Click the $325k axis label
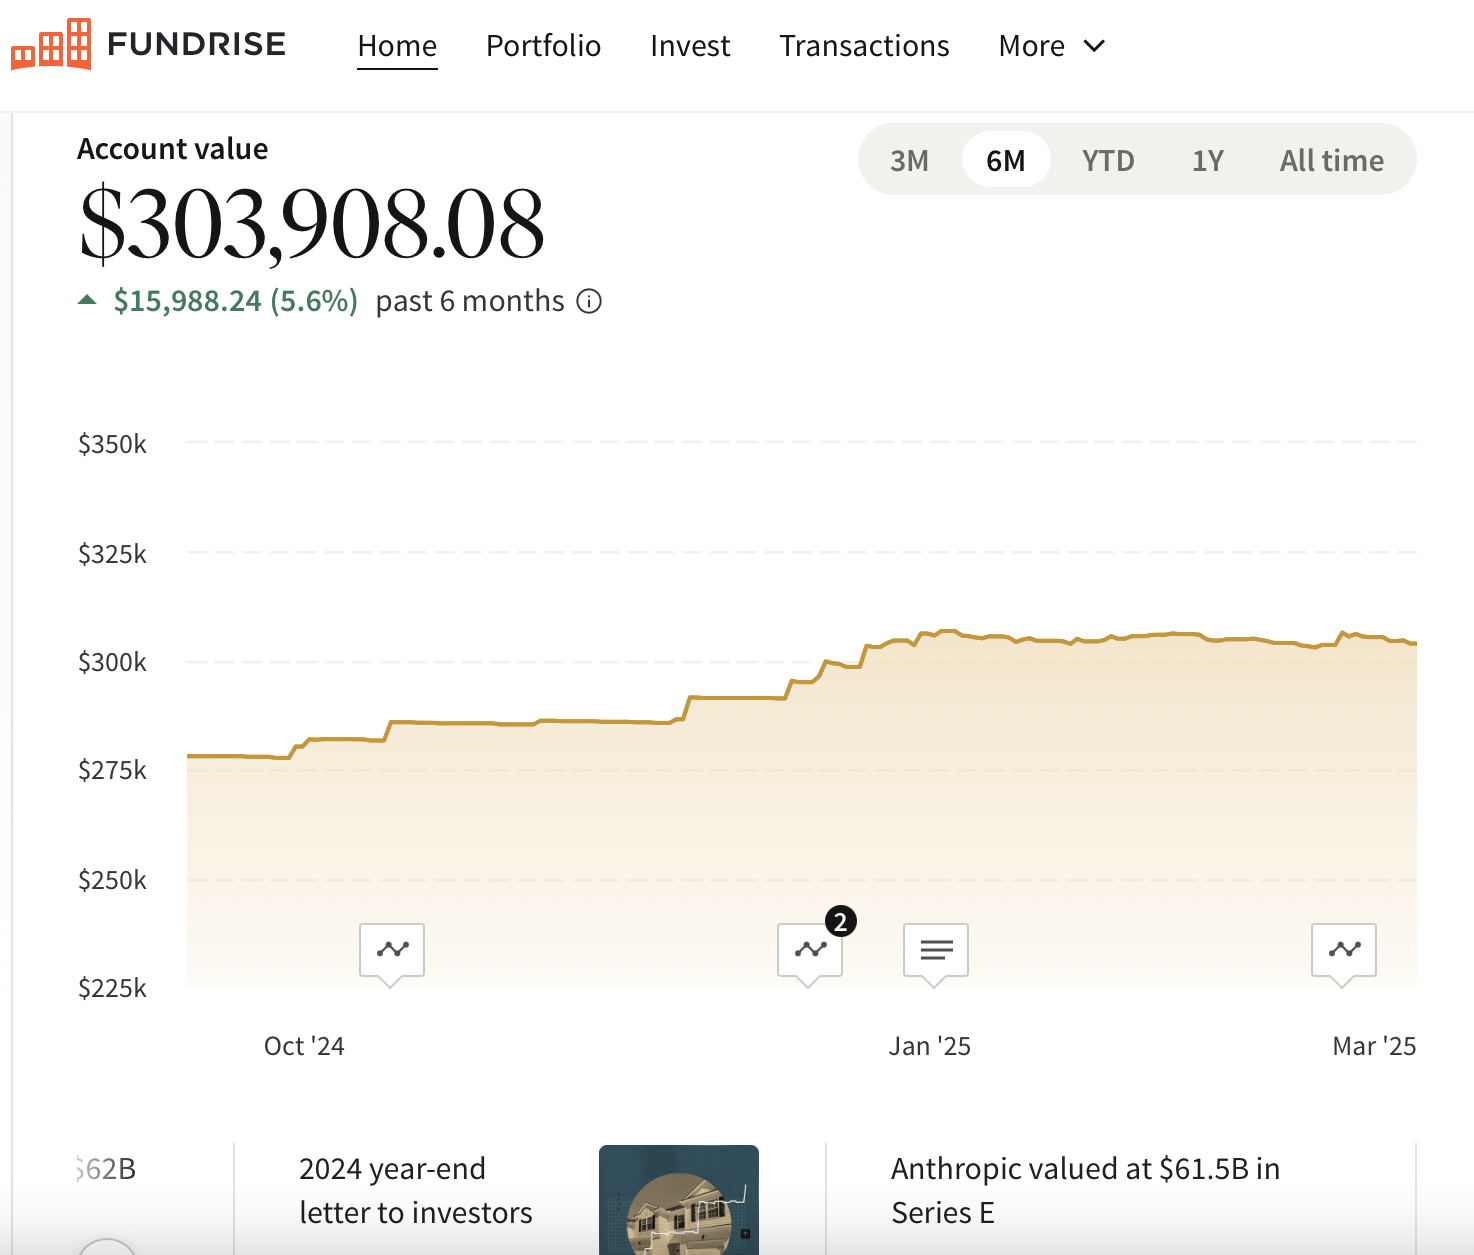 pos(113,554)
